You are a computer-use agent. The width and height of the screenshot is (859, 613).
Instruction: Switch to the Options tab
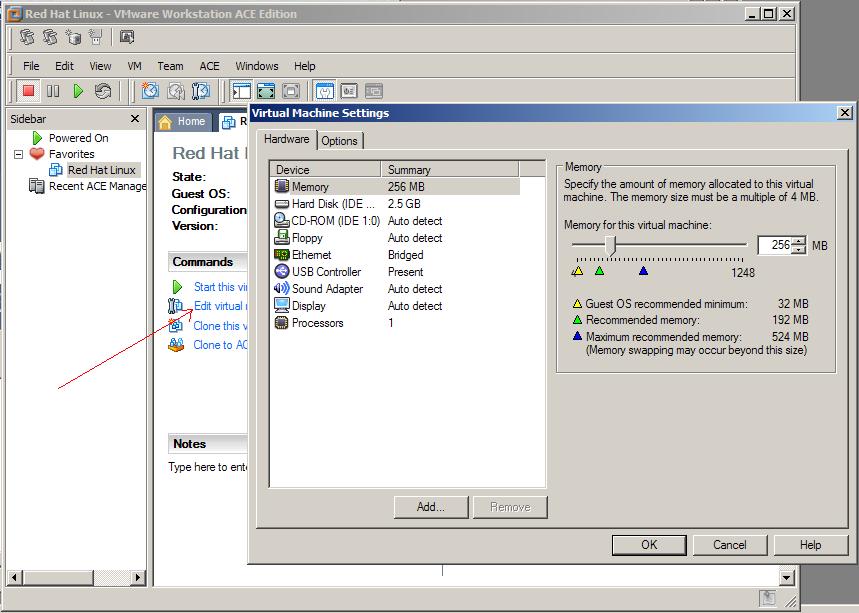pyautogui.click(x=339, y=141)
